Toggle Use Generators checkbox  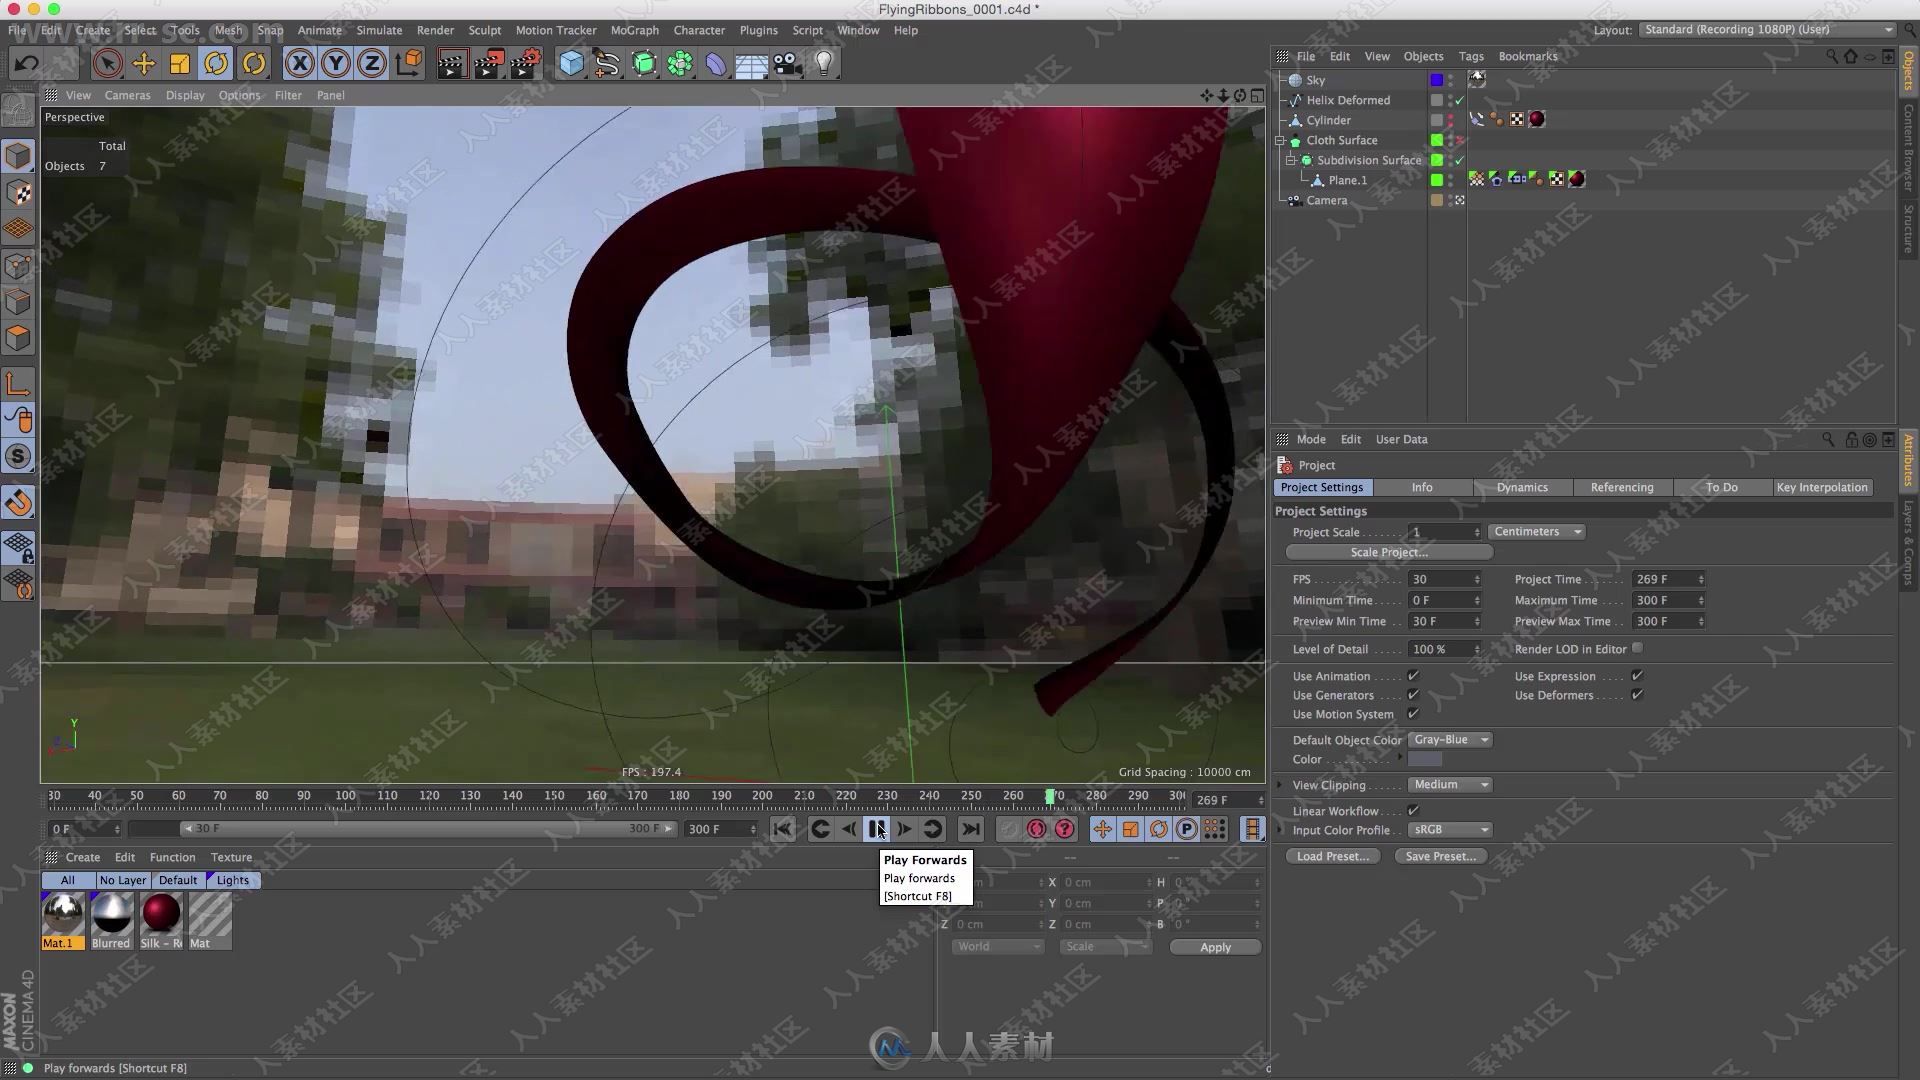click(1412, 695)
